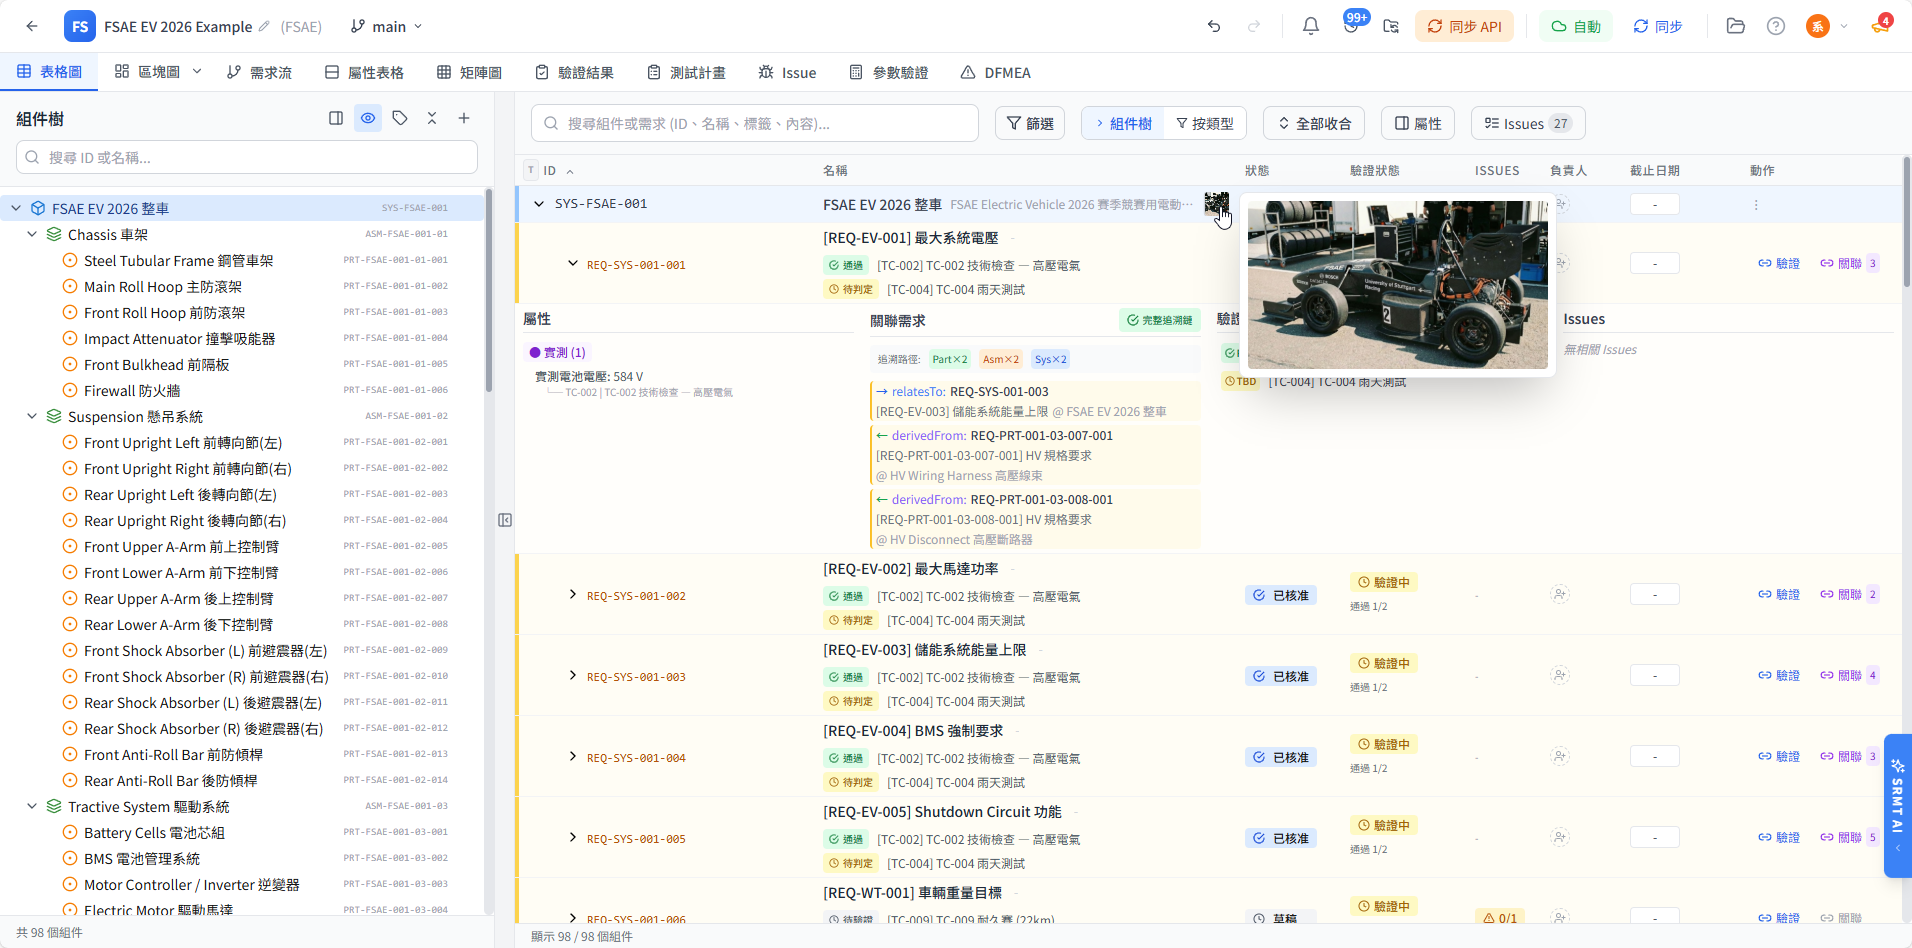Open the notifications bell
1912x948 pixels.
[1310, 26]
